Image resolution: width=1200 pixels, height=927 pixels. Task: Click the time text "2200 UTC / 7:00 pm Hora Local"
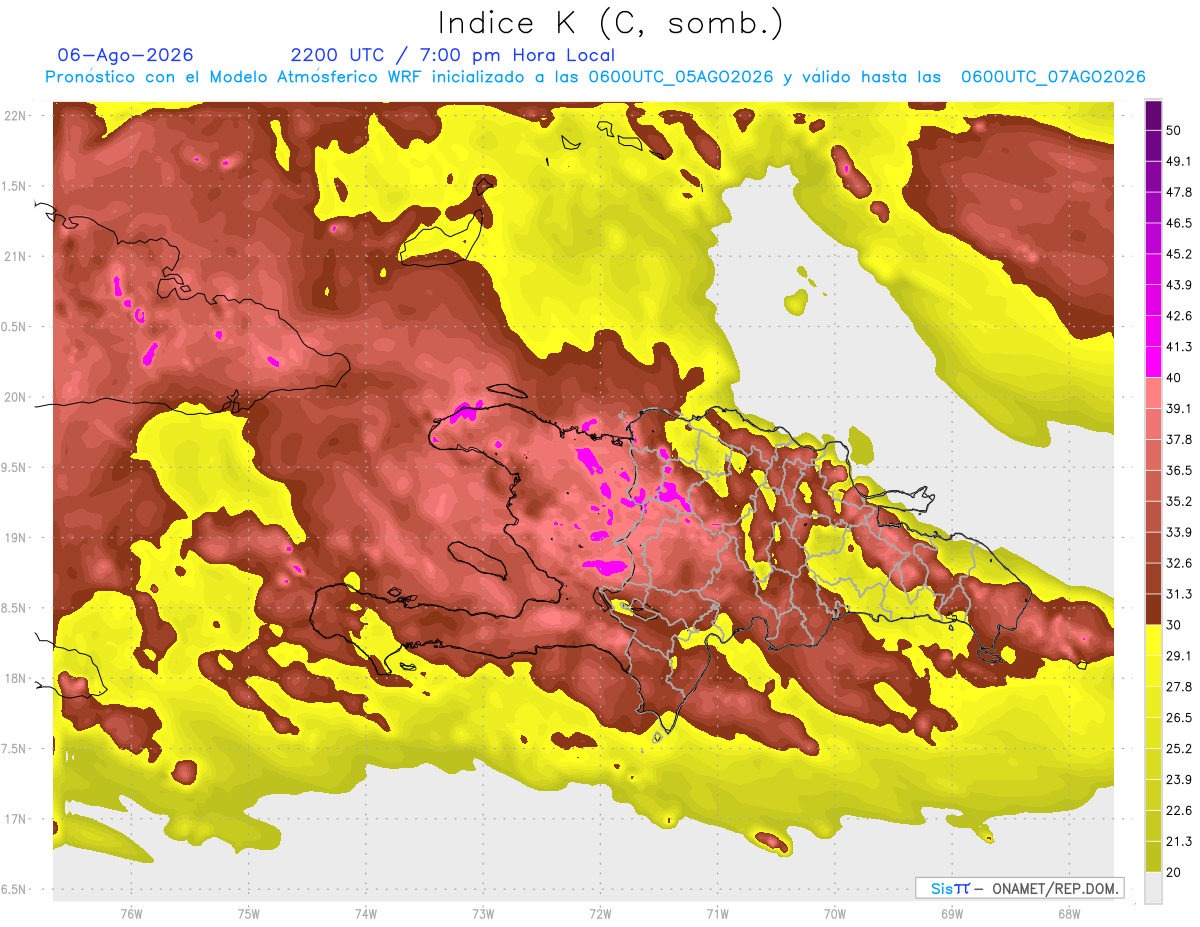(453, 55)
